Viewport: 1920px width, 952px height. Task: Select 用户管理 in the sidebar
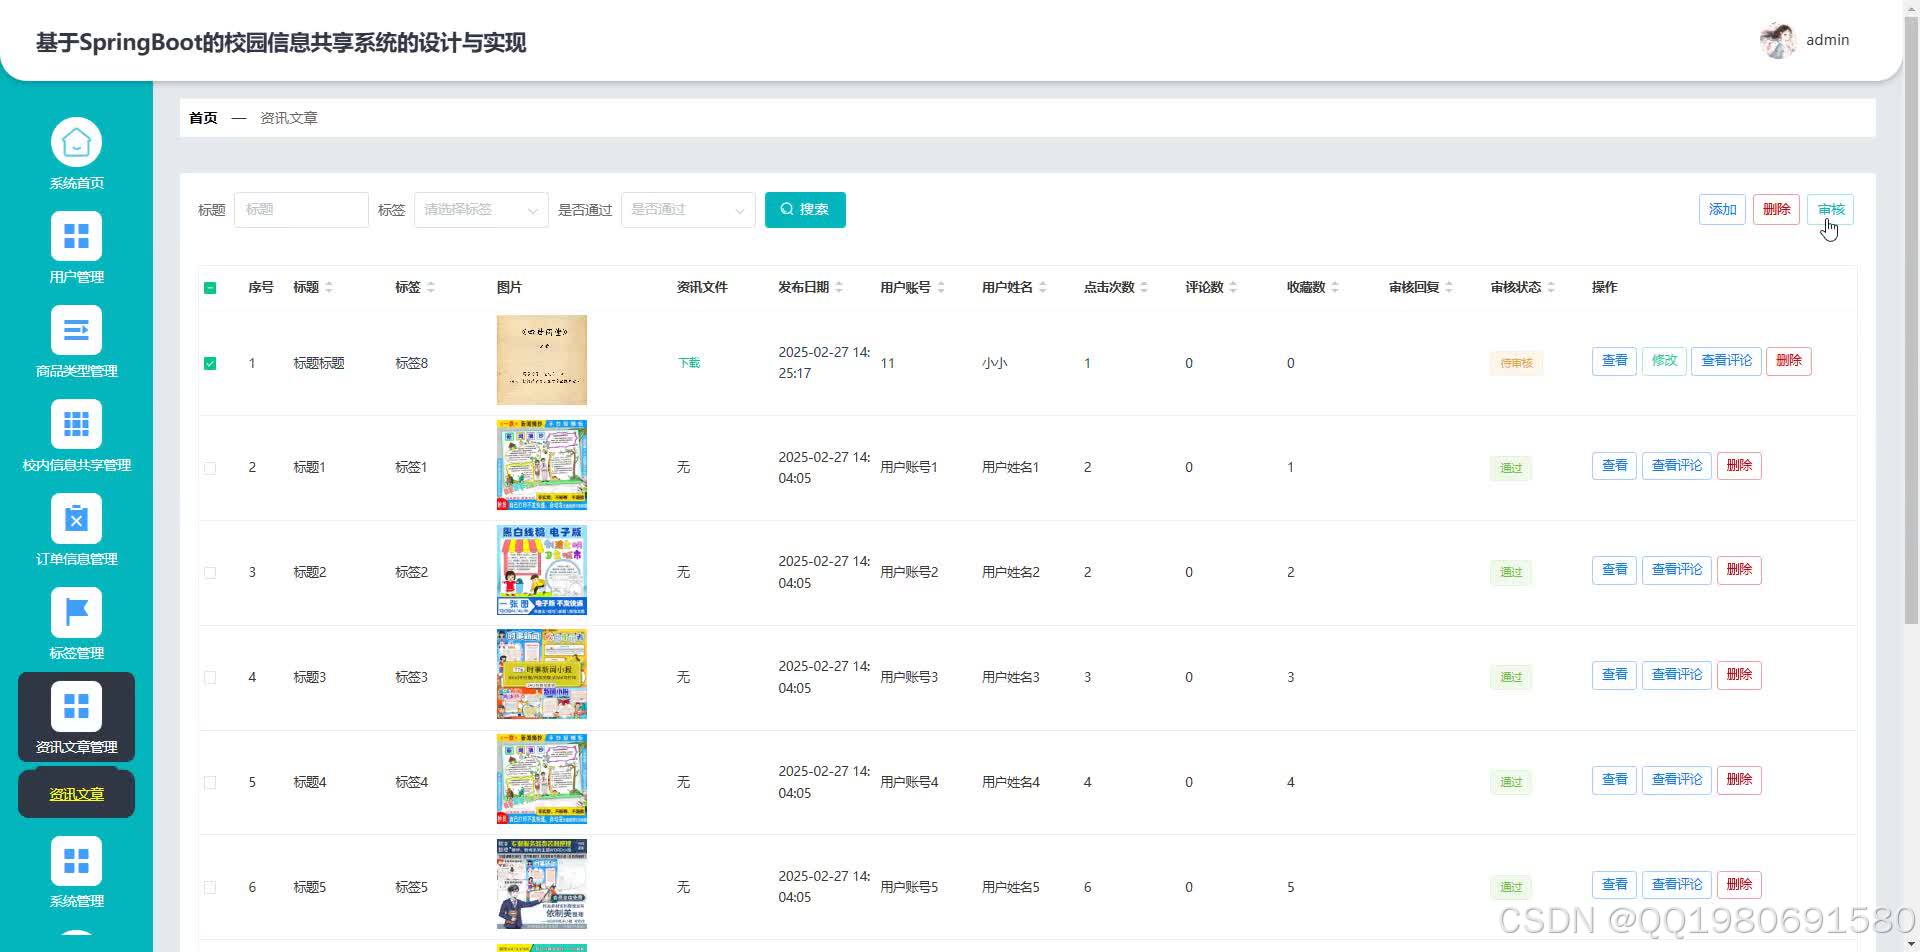click(76, 246)
